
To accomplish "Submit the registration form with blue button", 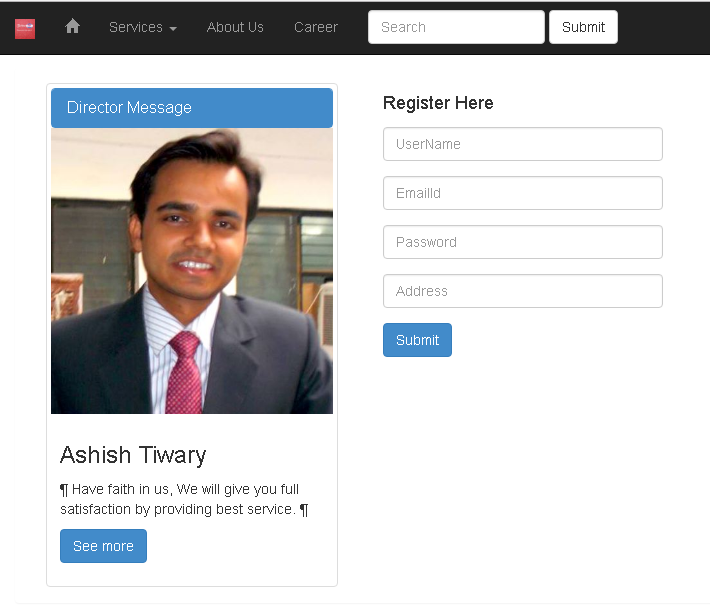I will coord(417,340).
